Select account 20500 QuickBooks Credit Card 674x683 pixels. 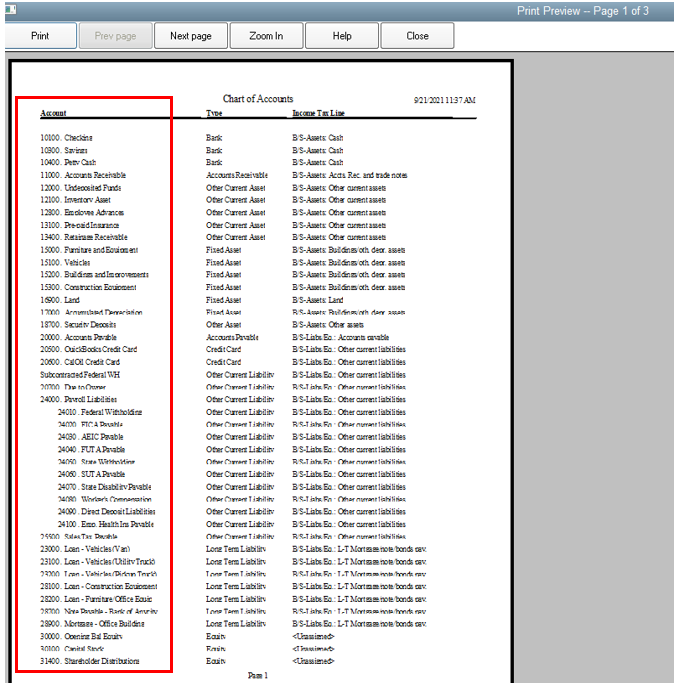coord(88,349)
